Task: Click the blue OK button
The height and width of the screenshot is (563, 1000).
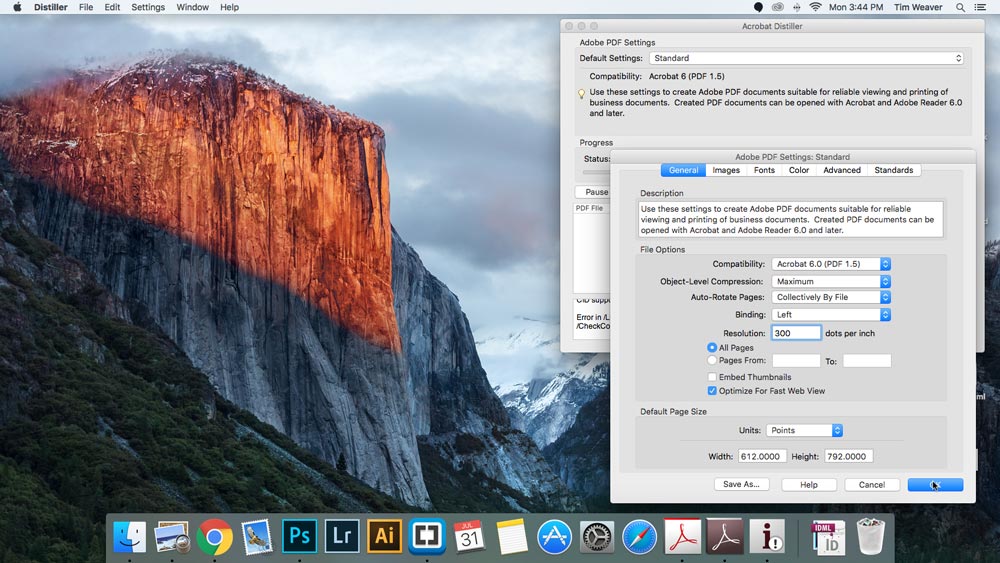Action: click(935, 485)
